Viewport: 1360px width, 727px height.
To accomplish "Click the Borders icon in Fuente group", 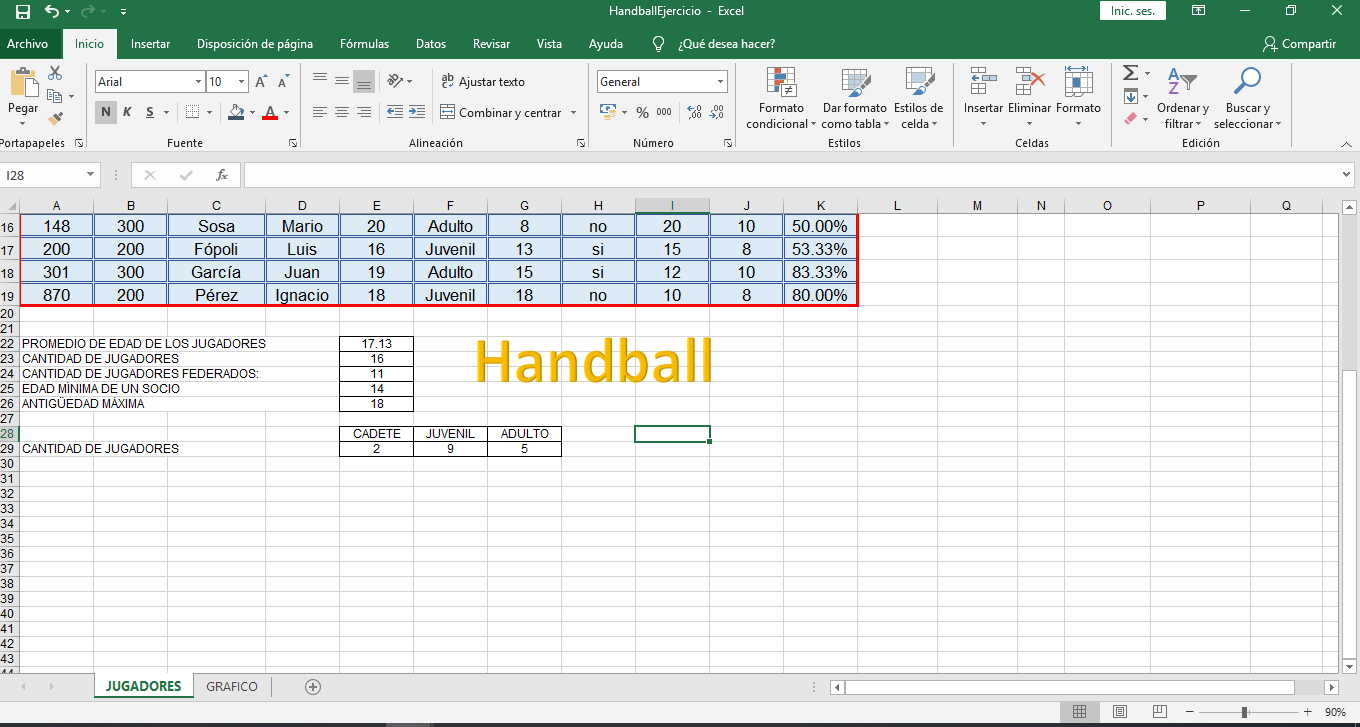I will [x=193, y=112].
